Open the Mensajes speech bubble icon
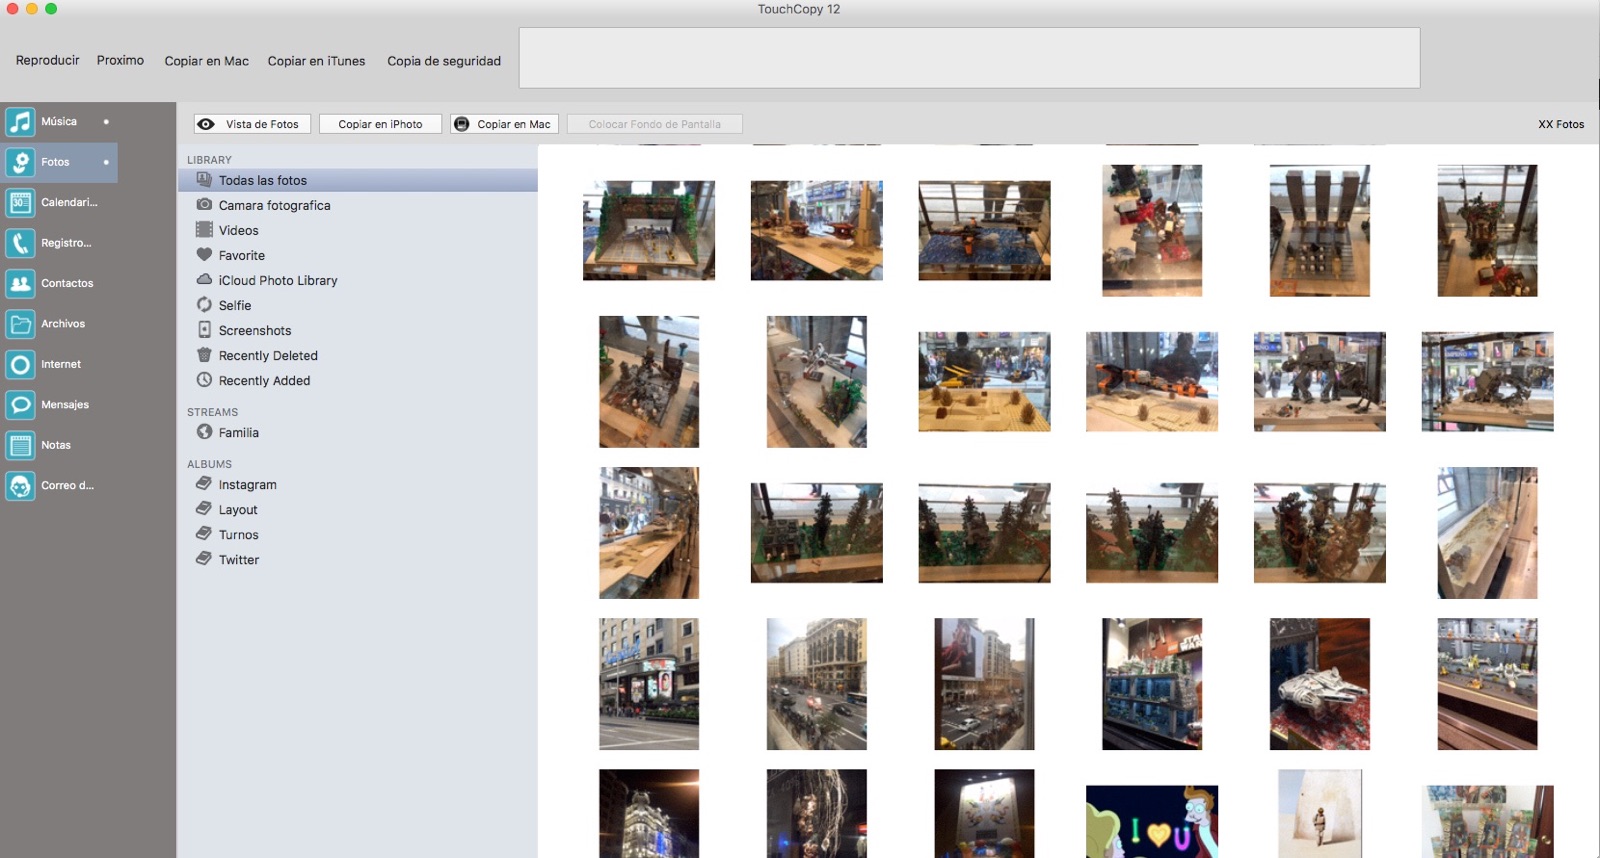This screenshot has height=858, width=1600. (20, 405)
